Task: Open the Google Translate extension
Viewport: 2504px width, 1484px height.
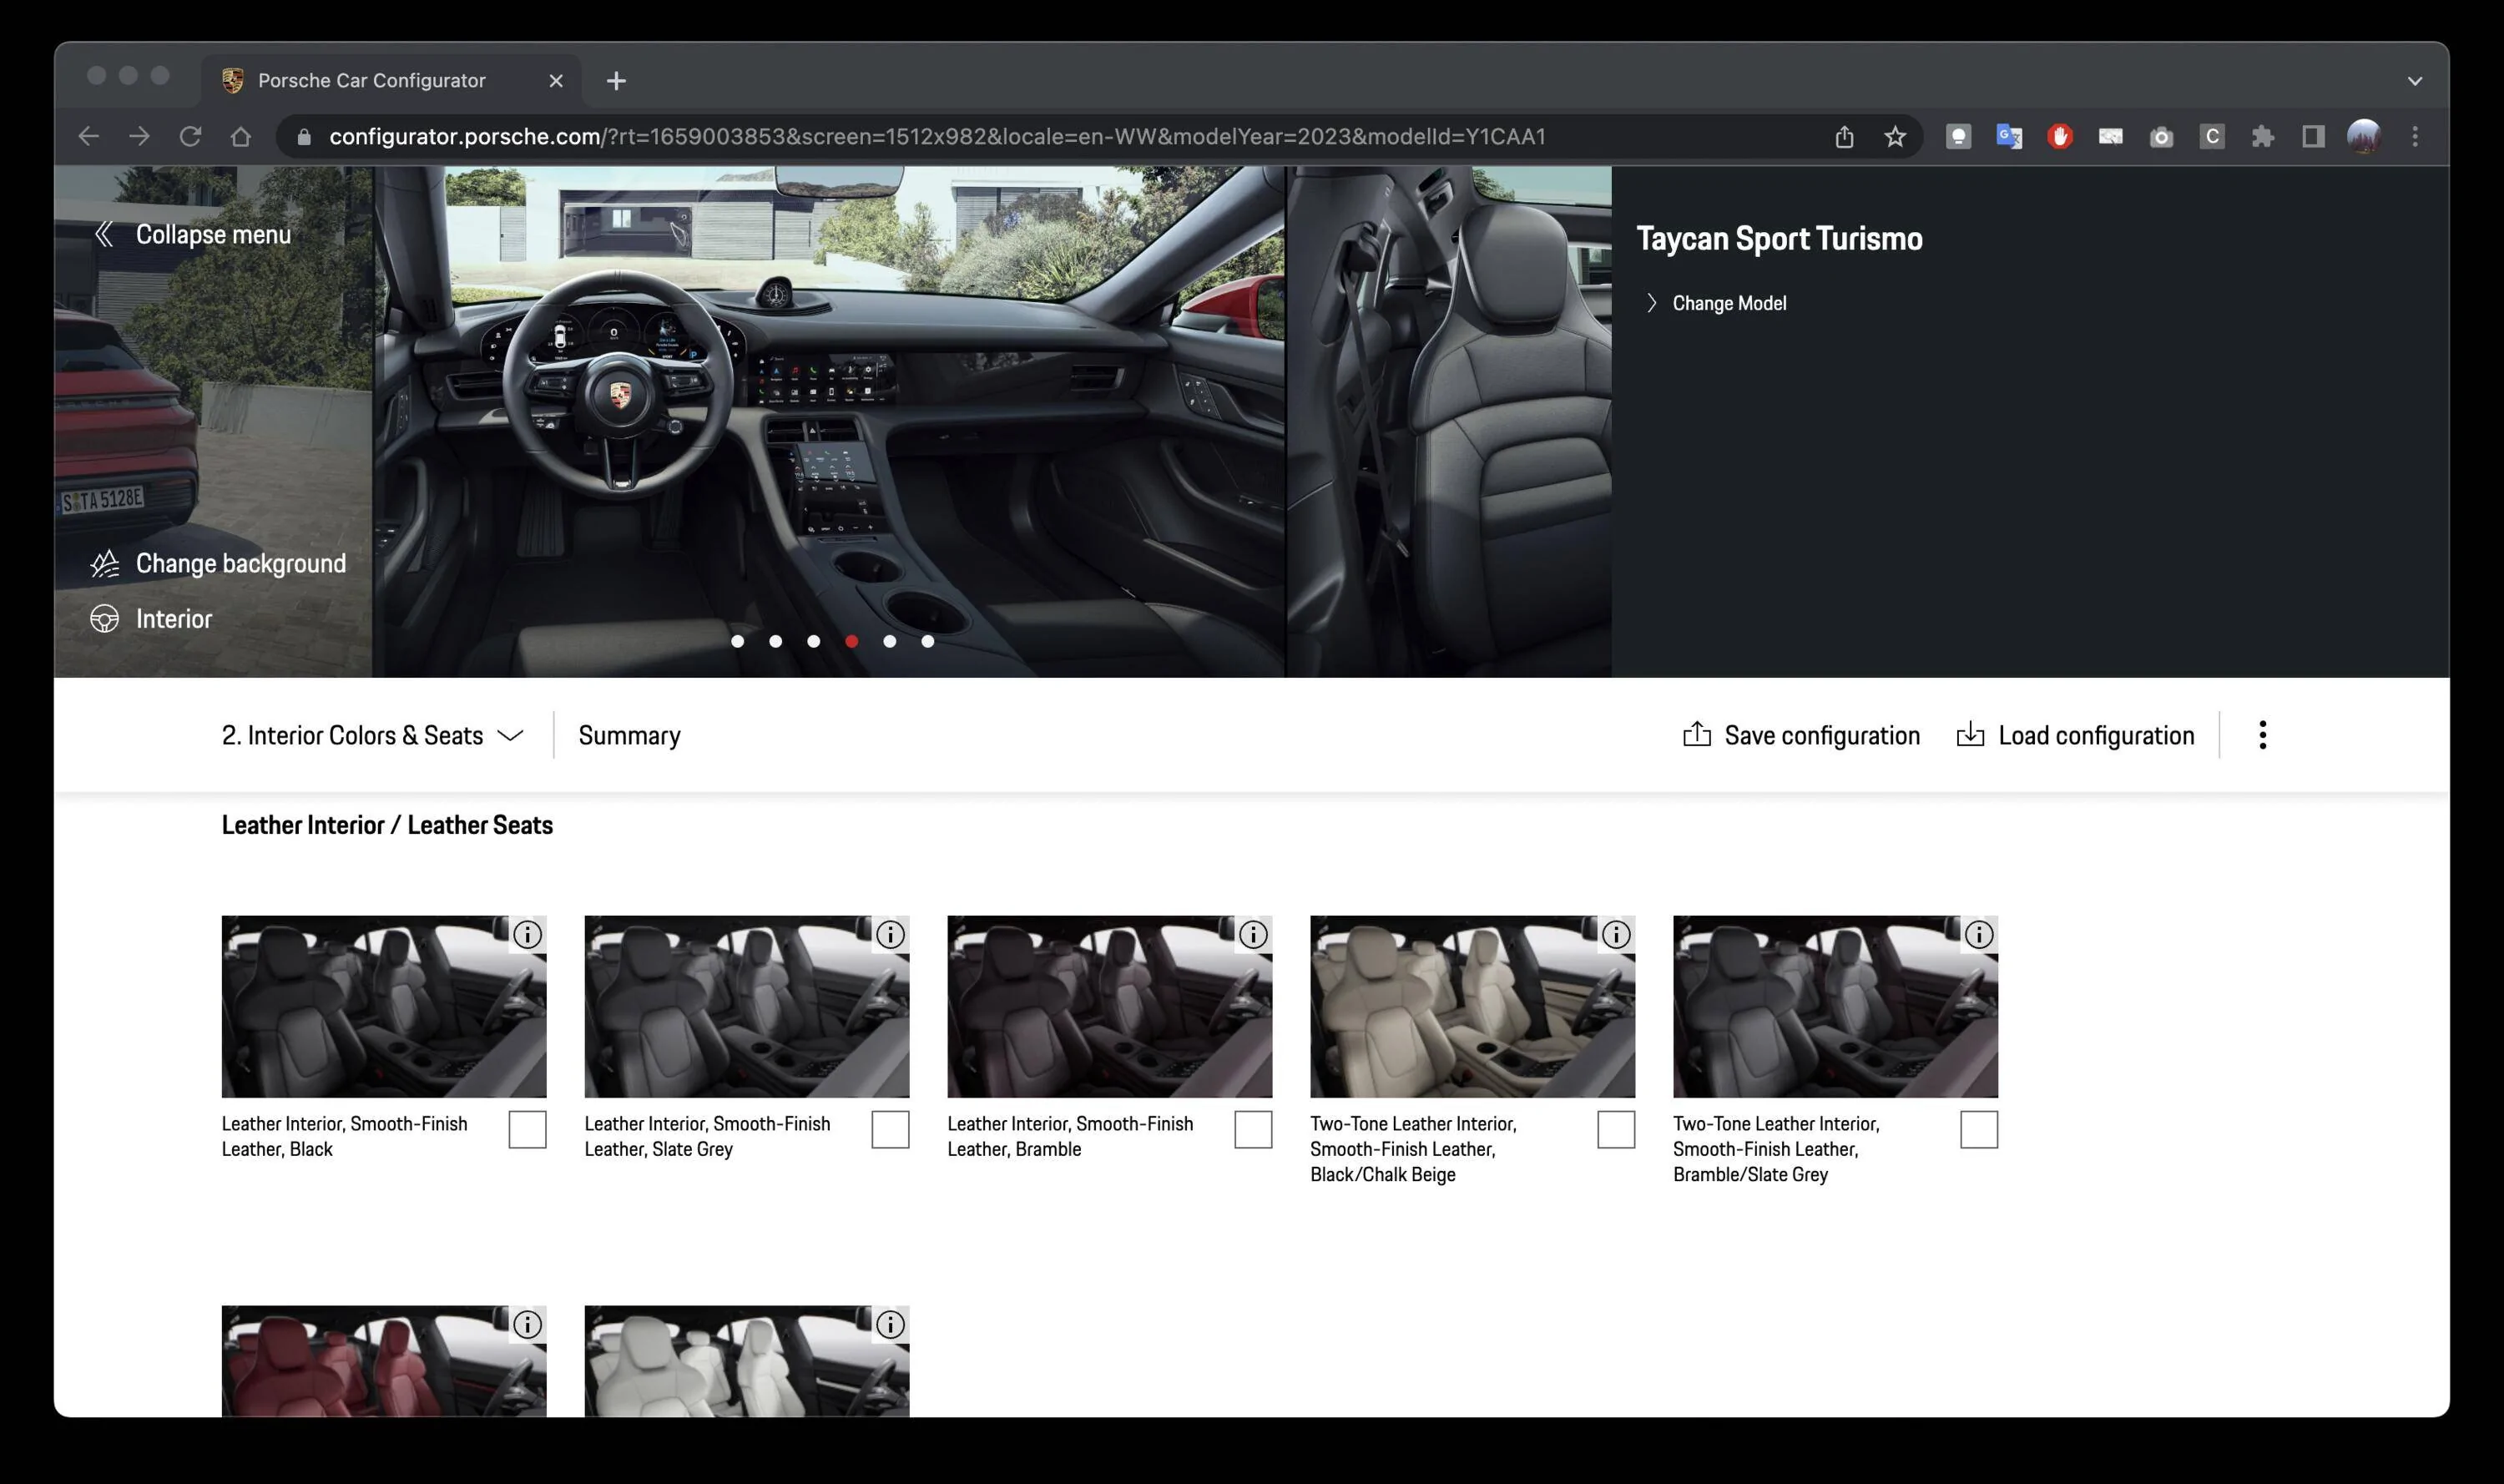Action: [x=2009, y=136]
